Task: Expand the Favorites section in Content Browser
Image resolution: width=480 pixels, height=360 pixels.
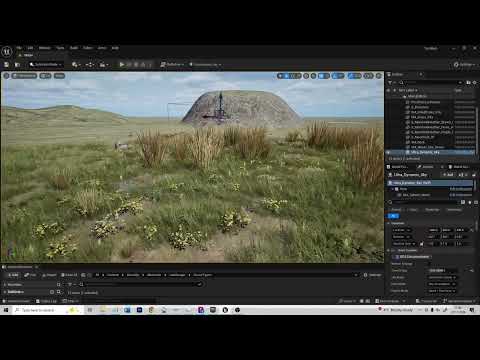Action: coord(5,285)
